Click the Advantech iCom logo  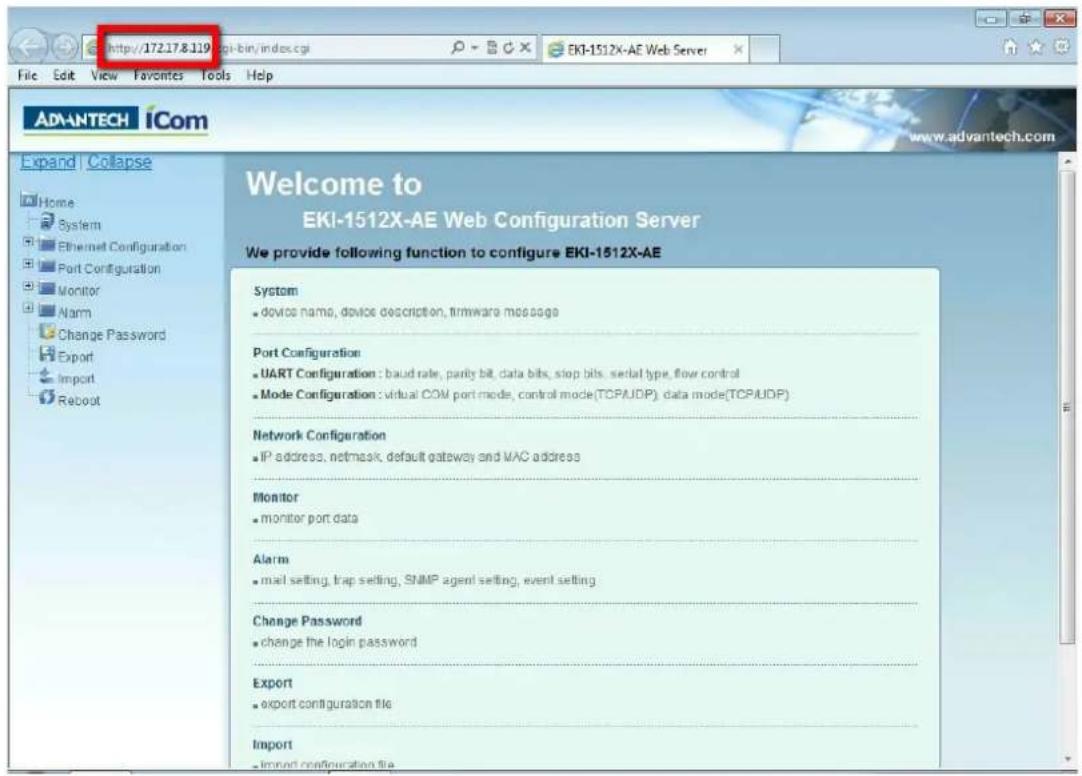point(115,120)
